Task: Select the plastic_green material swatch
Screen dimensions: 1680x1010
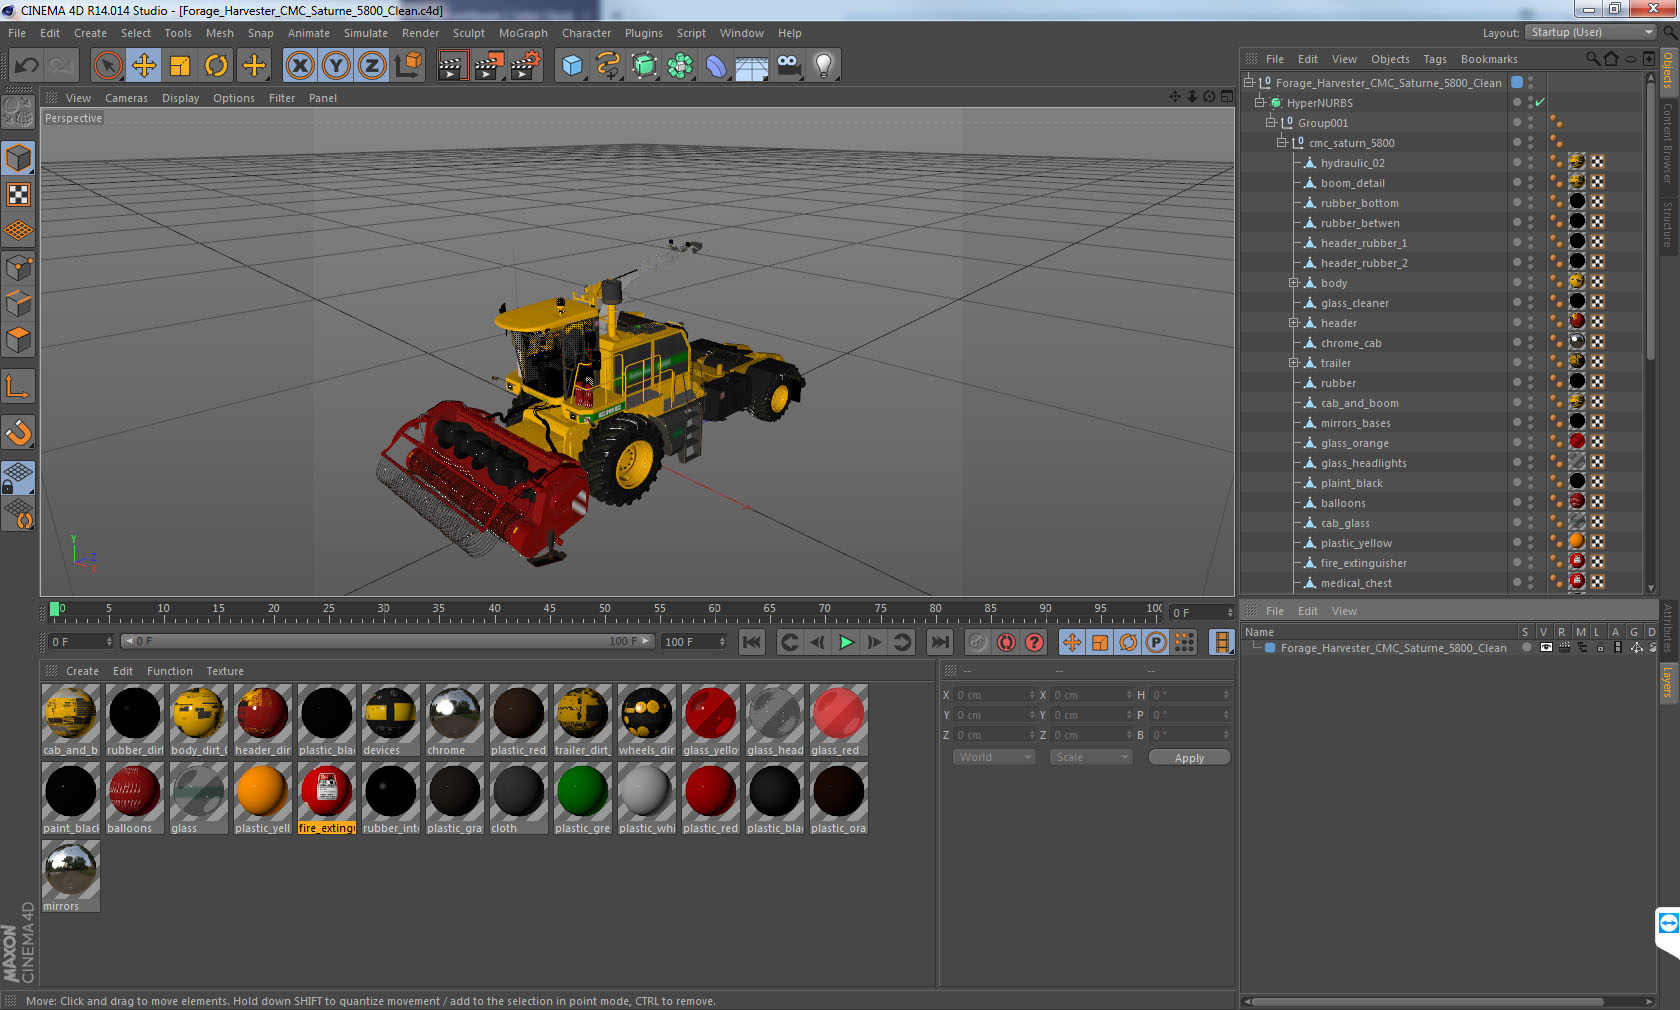Action: coord(582,799)
